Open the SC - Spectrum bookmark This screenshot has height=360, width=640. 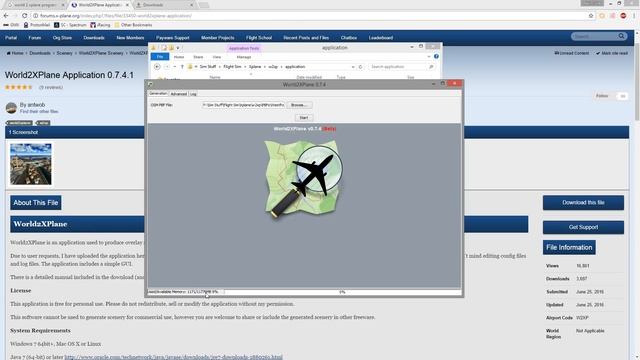tap(70, 25)
